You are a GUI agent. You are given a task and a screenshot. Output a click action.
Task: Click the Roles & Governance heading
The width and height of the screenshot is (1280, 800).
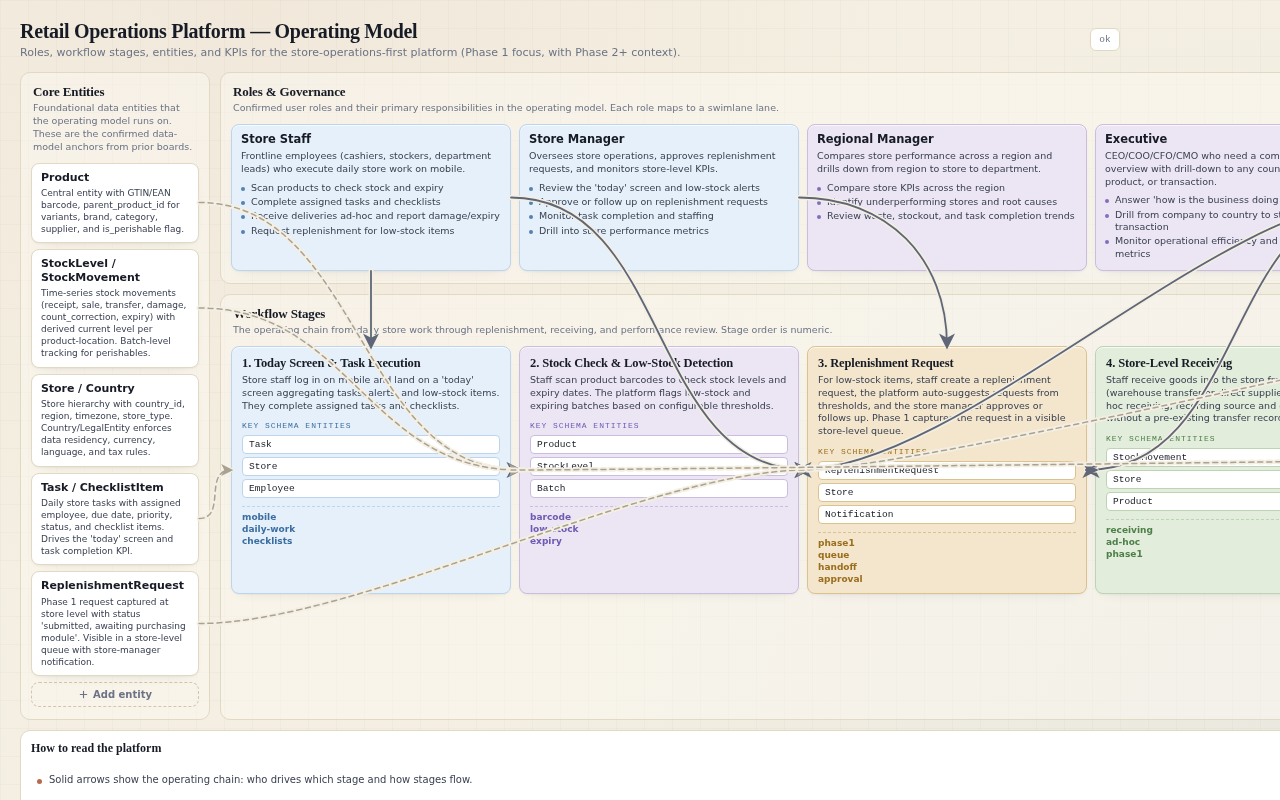289,92
